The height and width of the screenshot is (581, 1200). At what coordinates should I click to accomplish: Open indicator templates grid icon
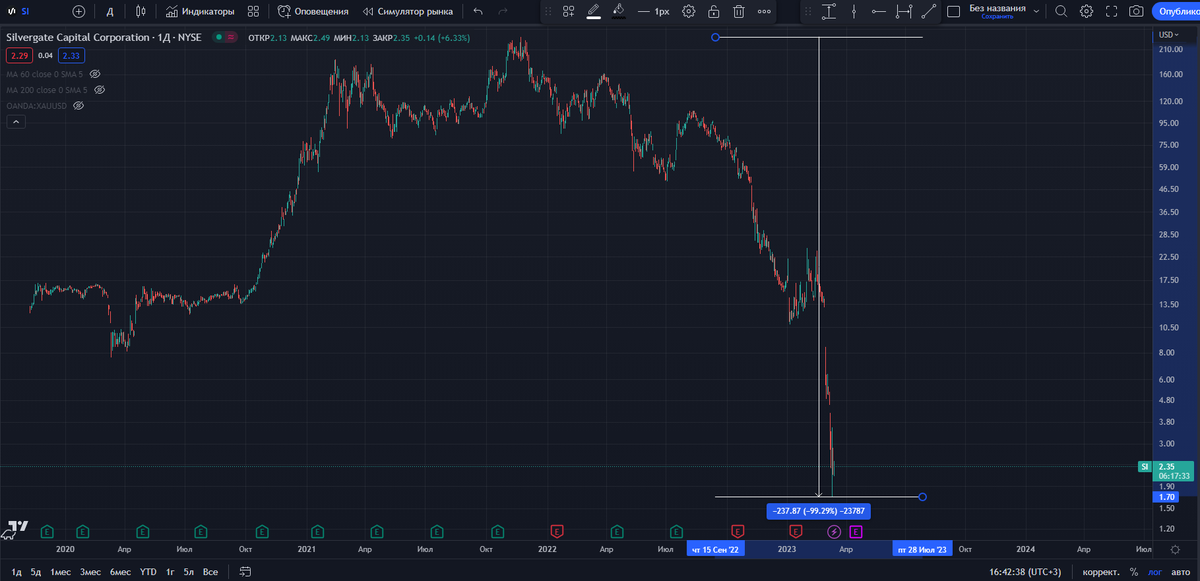(253, 11)
